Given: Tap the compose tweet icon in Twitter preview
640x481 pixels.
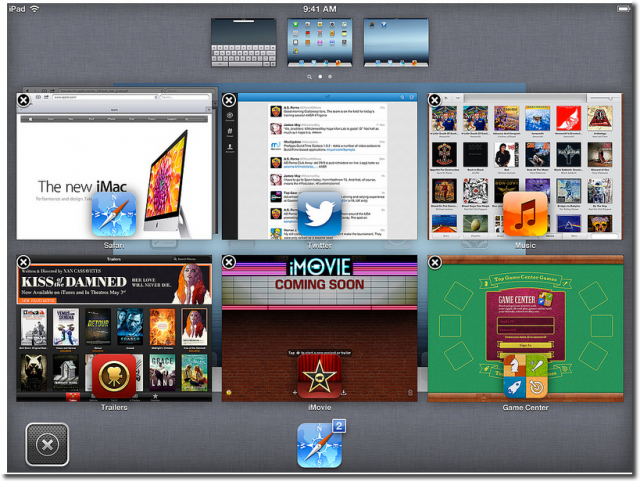Looking at the screenshot, I should point(412,97).
